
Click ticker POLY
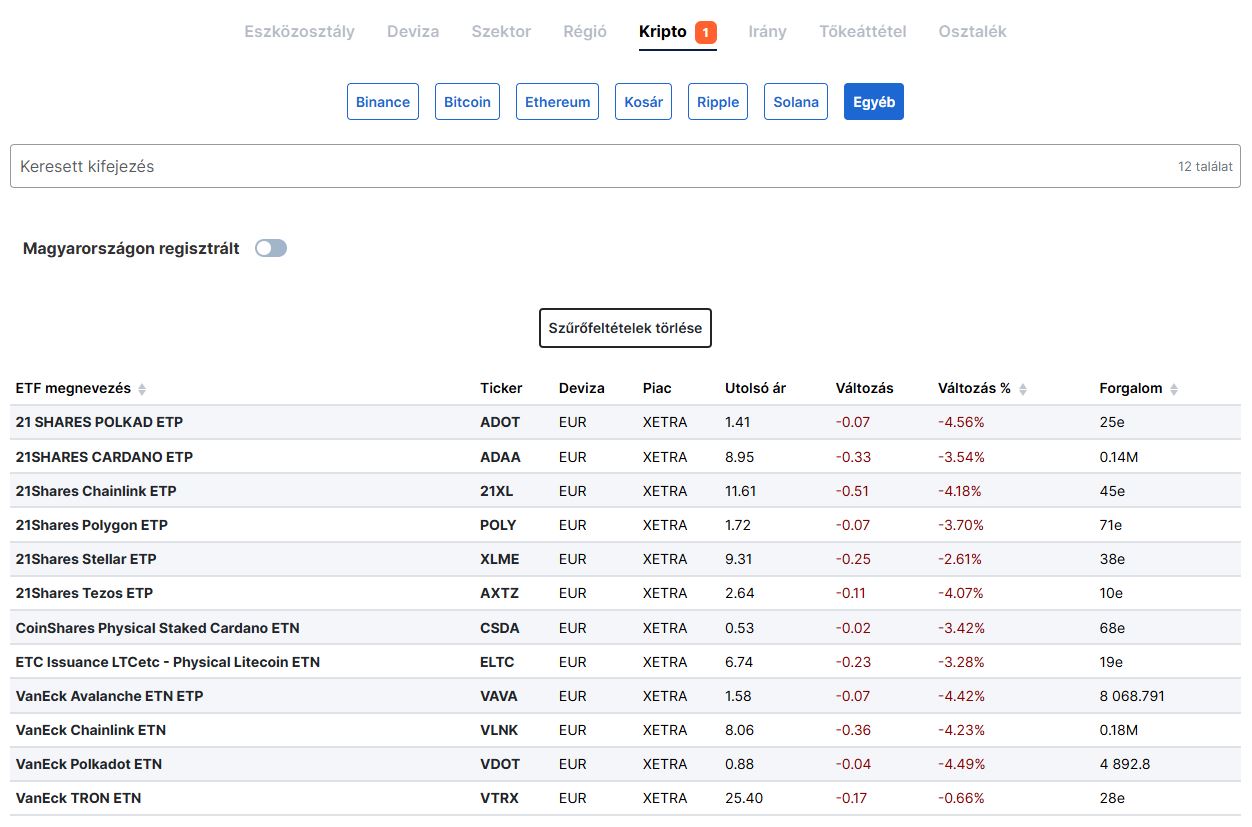pos(498,525)
